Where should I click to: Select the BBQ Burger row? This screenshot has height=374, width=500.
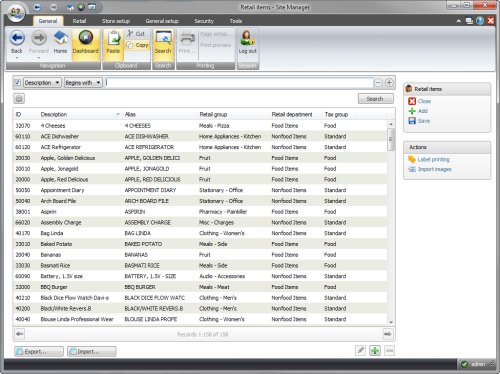click(x=200, y=287)
